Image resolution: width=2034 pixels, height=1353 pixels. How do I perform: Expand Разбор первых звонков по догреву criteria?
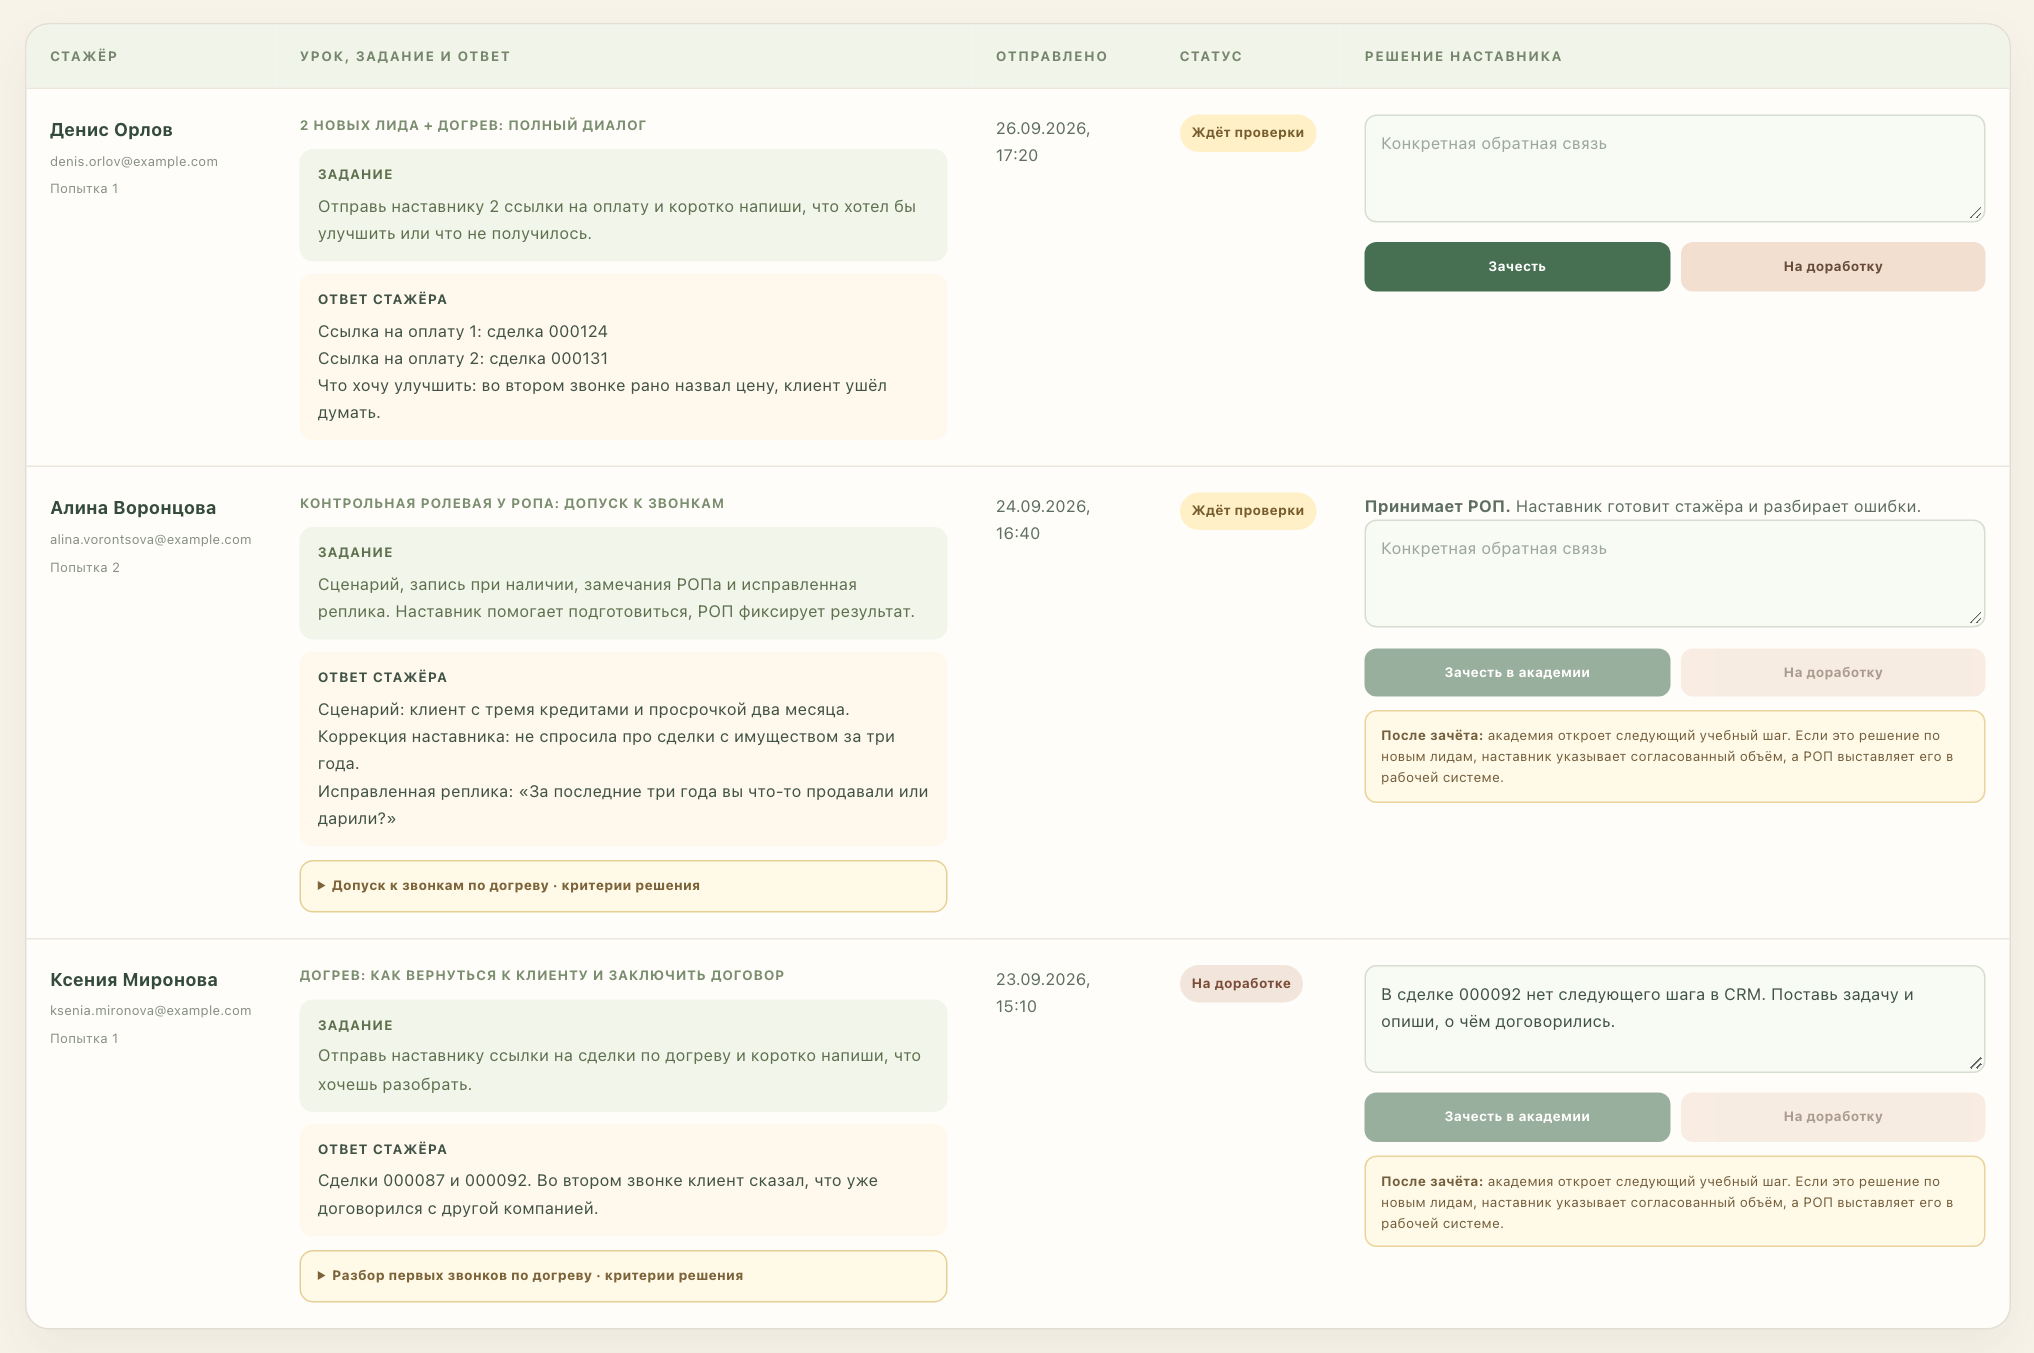(x=623, y=1276)
